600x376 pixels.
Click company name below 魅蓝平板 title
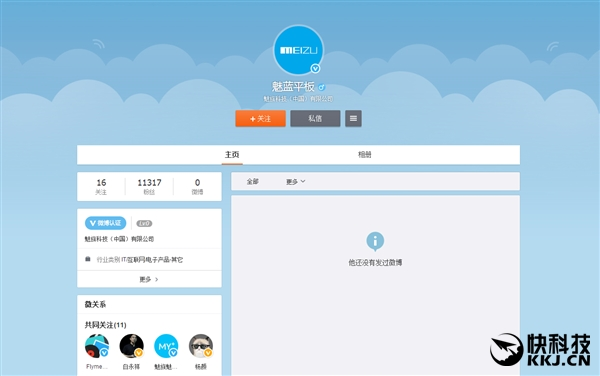pos(298,99)
